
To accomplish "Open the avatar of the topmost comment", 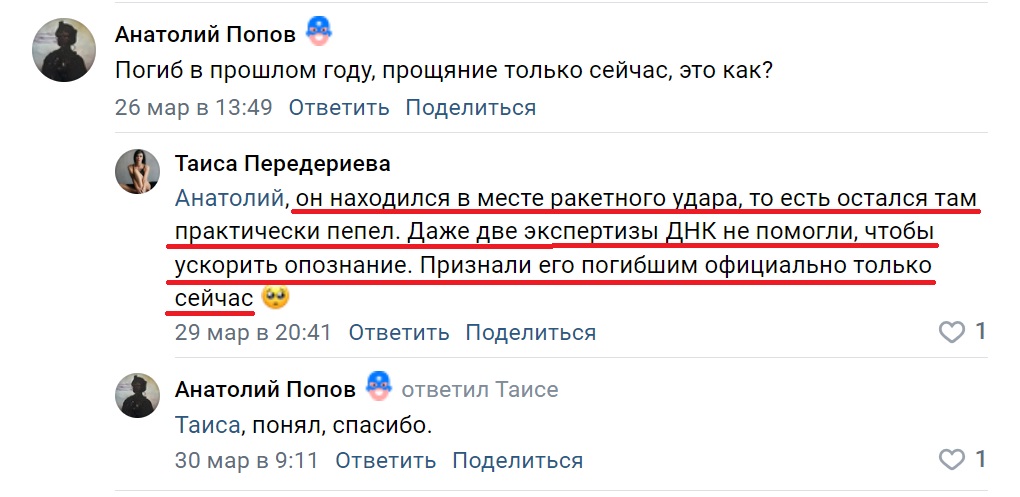I will point(65,49).
